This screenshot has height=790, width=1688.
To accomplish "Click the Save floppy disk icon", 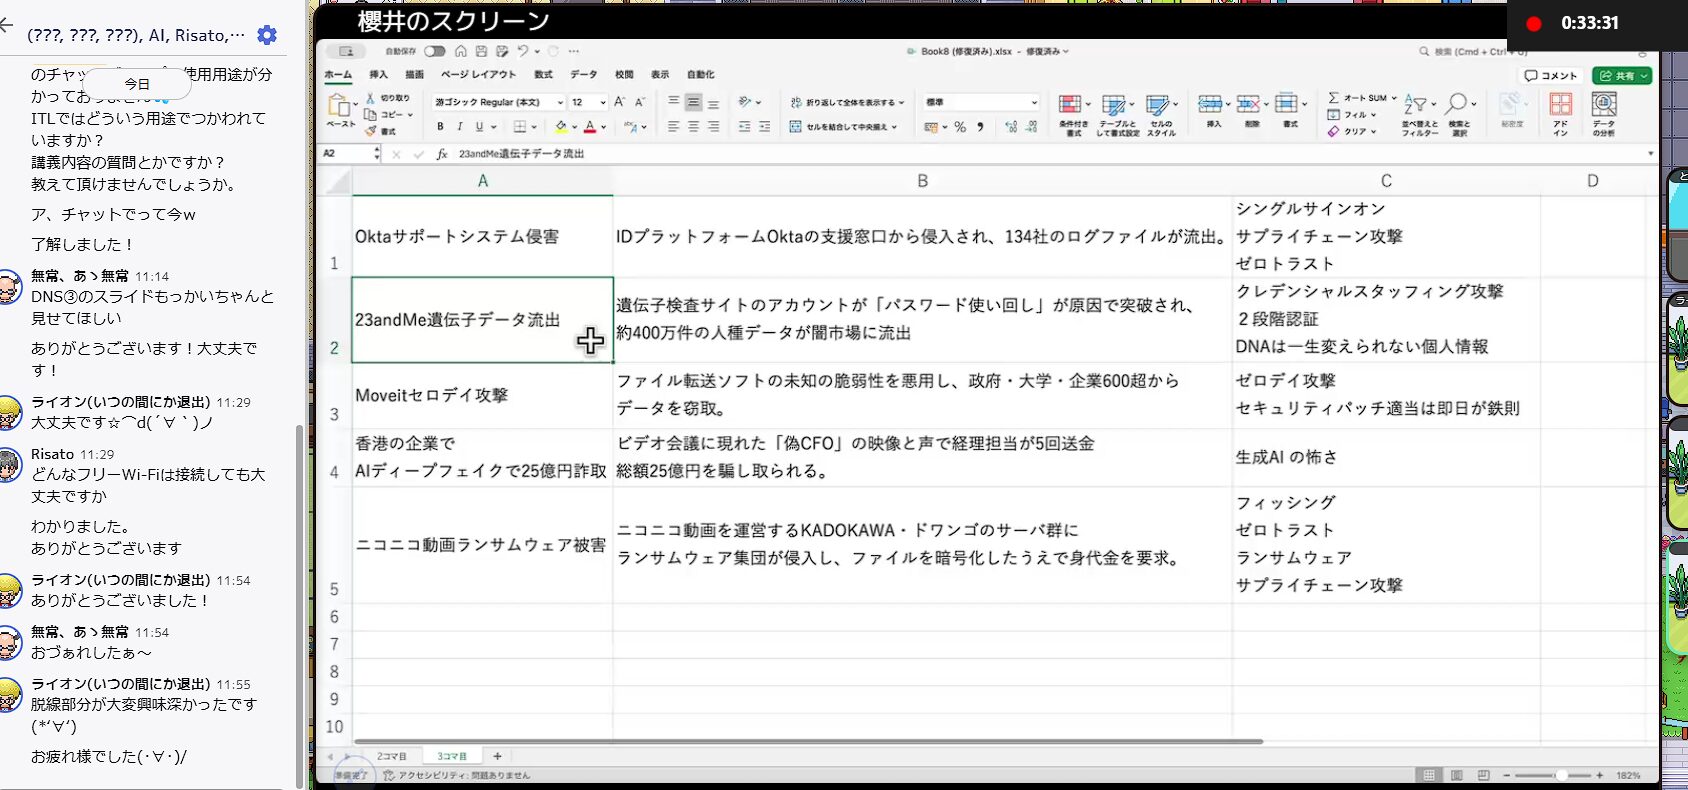I will [x=481, y=51].
